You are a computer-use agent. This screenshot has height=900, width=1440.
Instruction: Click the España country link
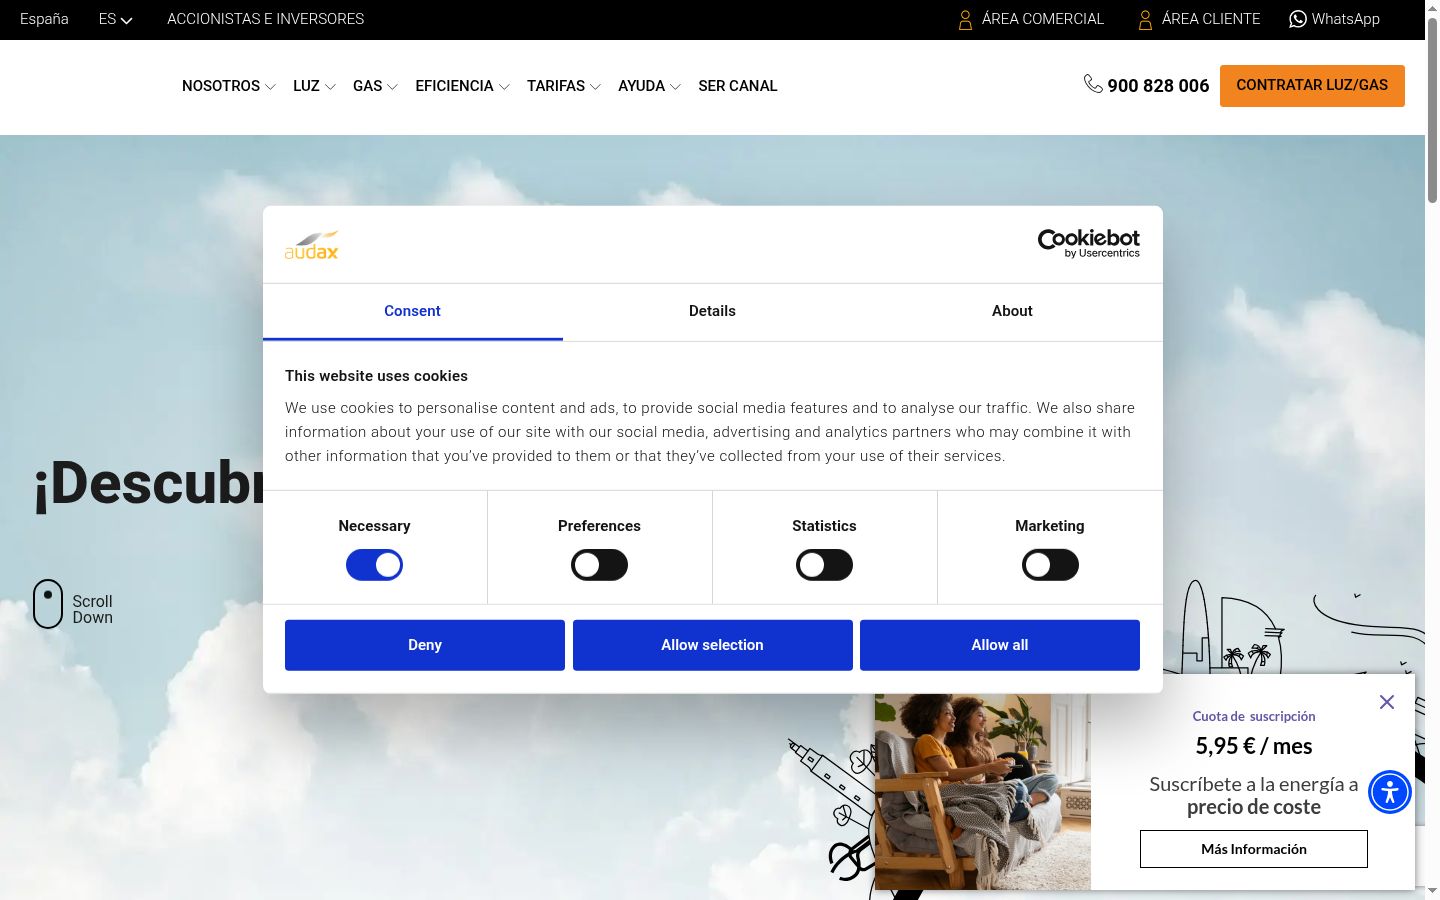[44, 19]
